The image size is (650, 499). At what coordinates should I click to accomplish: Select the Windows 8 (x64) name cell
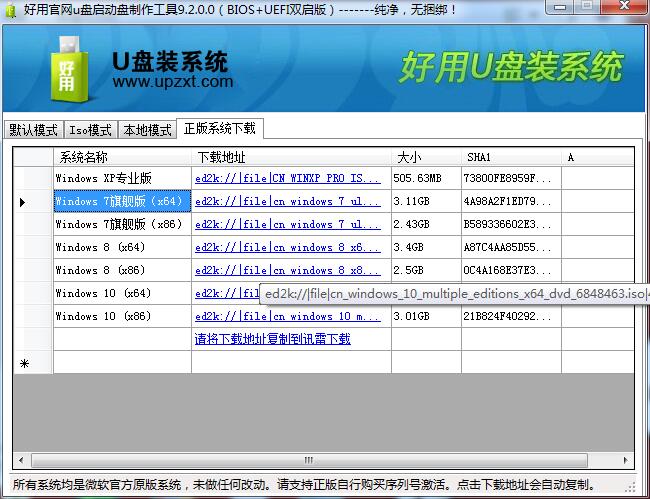click(122, 247)
